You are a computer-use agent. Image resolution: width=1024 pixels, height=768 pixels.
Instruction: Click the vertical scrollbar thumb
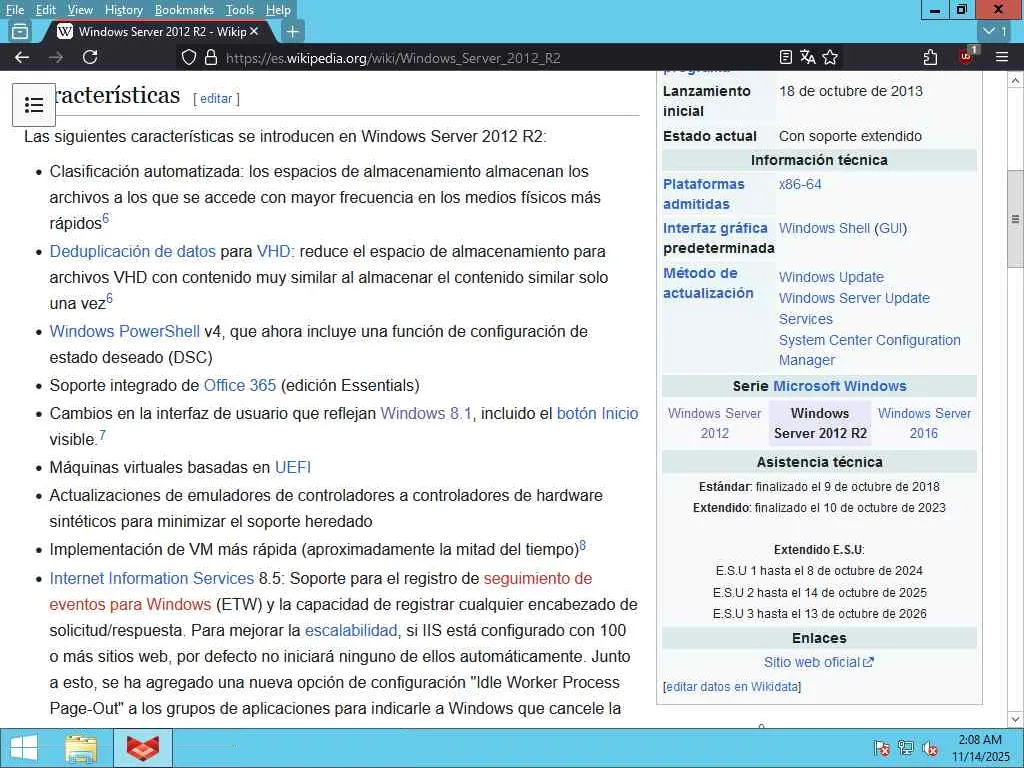[1015, 220]
